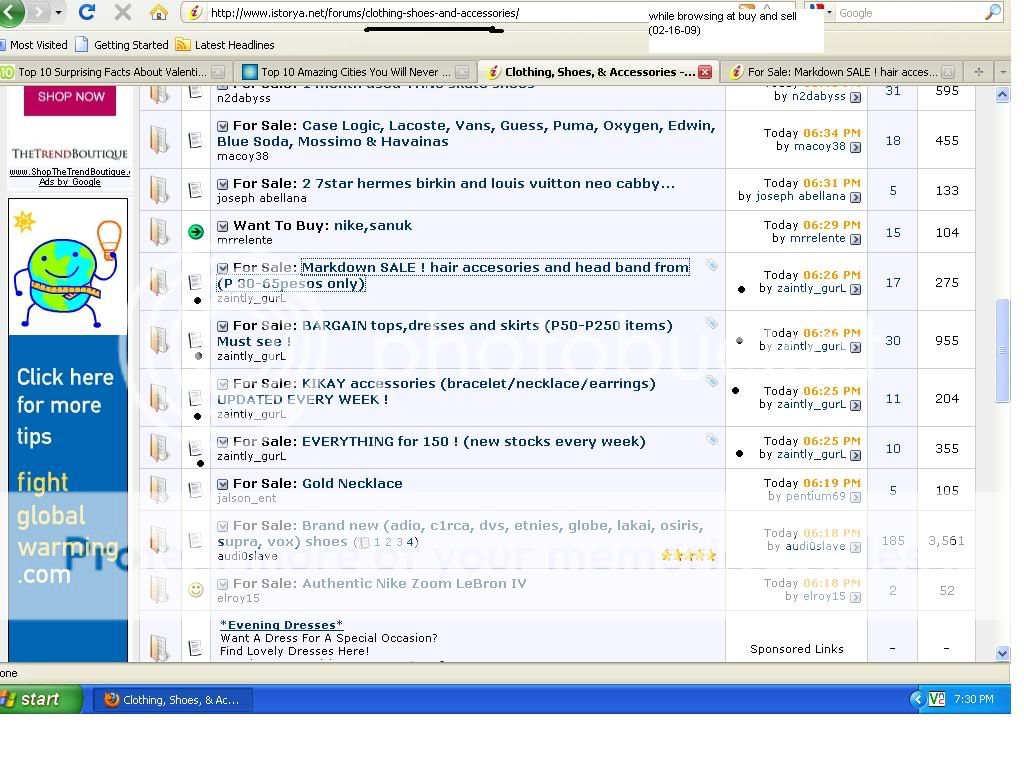The image size is (1024, 768).
Task: Click the tag icon on Markdown SALE thread
Action: (x=711, y=266)
